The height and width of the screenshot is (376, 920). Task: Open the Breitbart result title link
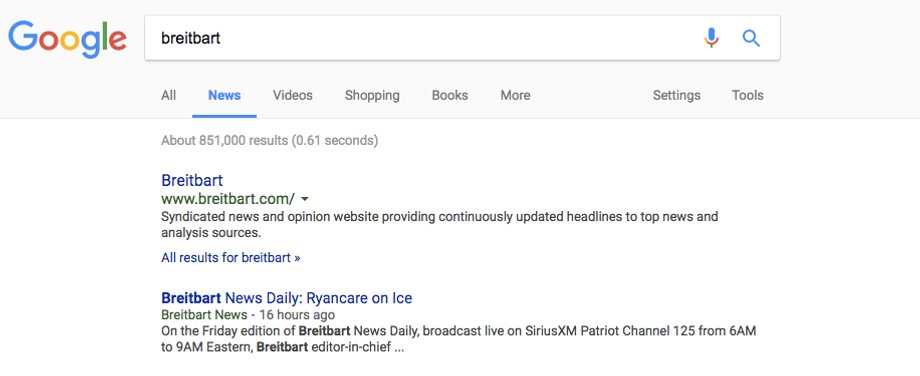coord(192,180)
